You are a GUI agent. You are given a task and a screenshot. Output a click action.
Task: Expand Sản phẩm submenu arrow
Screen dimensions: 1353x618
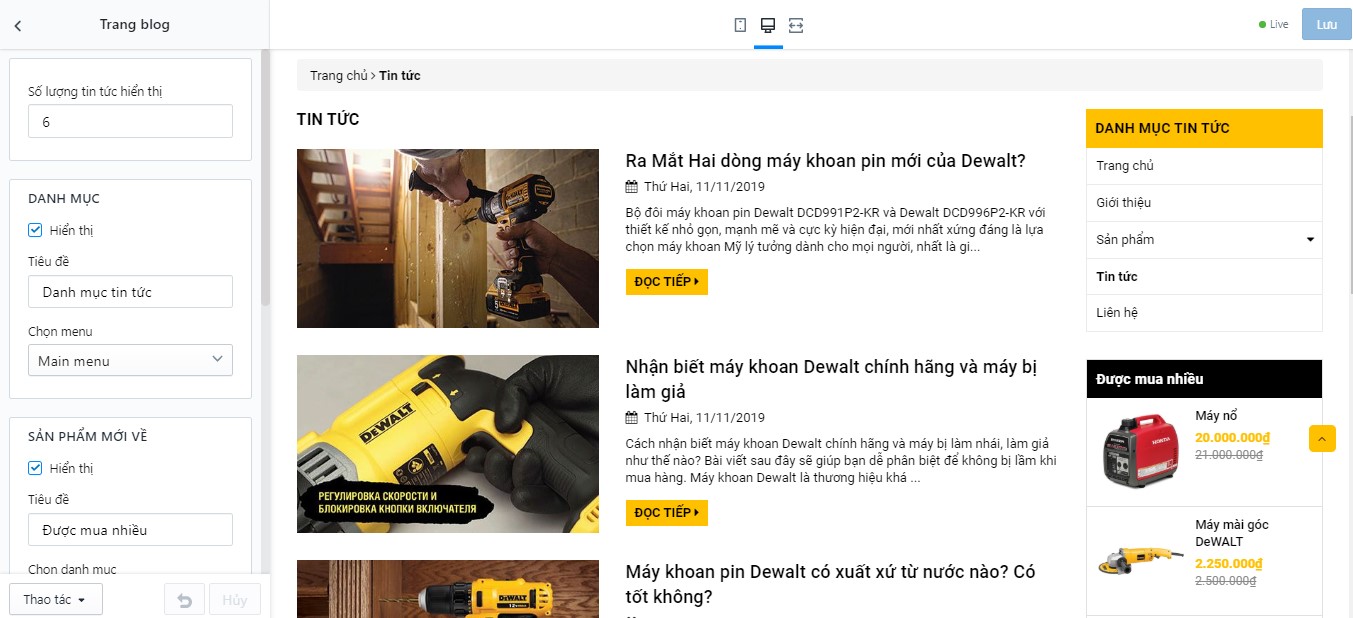pos(1310,240)
